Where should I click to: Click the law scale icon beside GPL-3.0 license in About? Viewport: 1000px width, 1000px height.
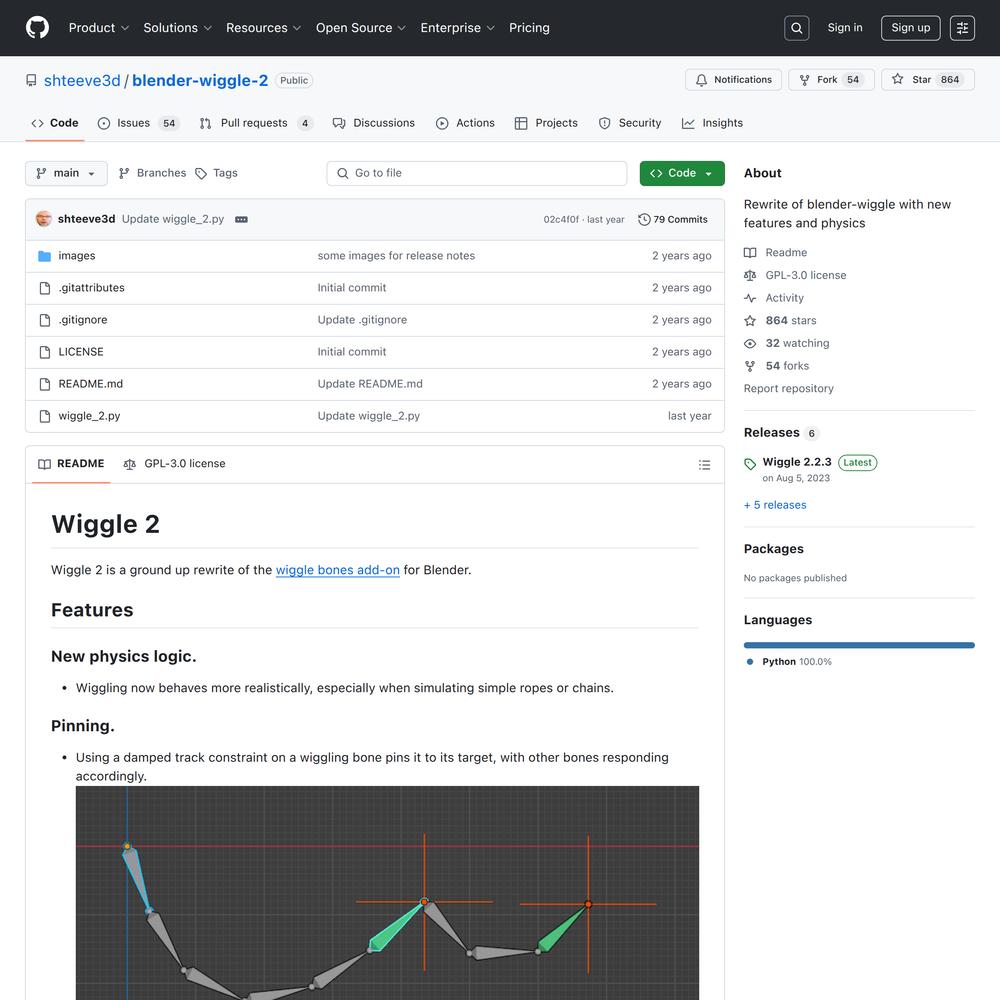click(750, 276)
